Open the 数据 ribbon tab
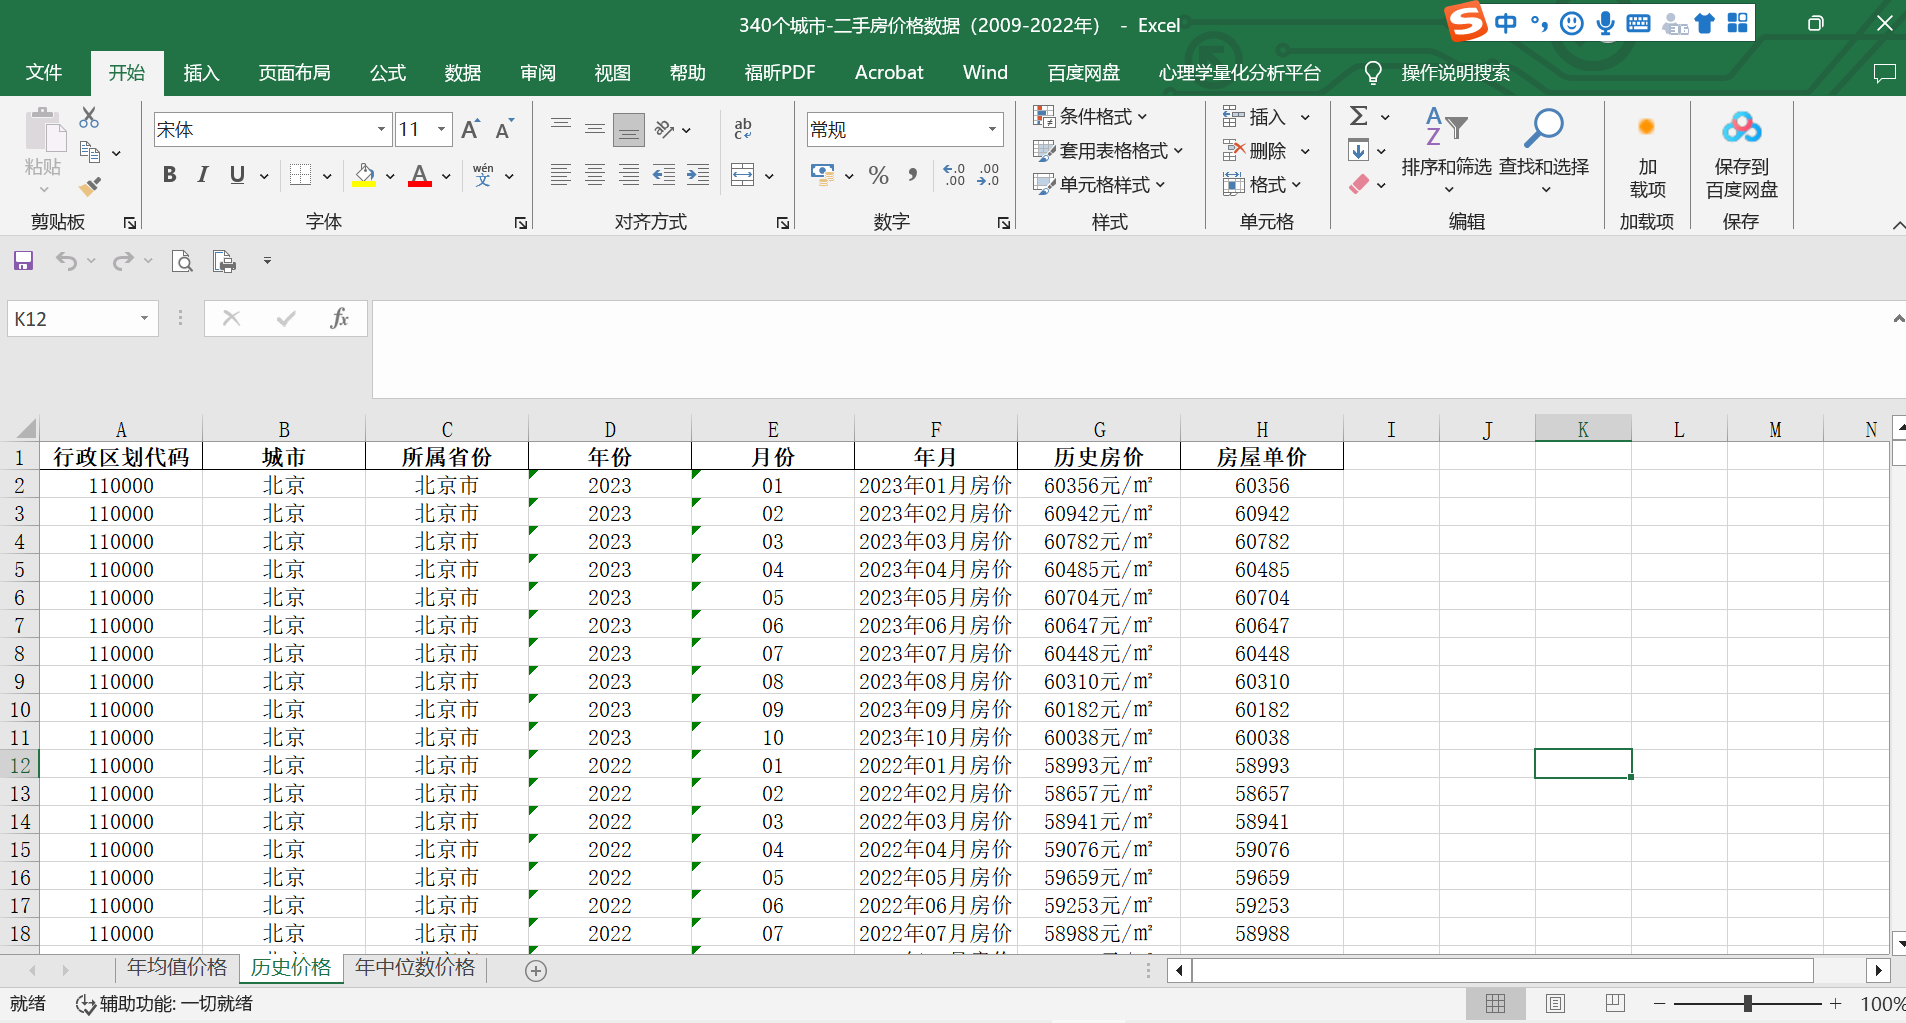Screen dimensions: 1906x1023 (462, 72)
